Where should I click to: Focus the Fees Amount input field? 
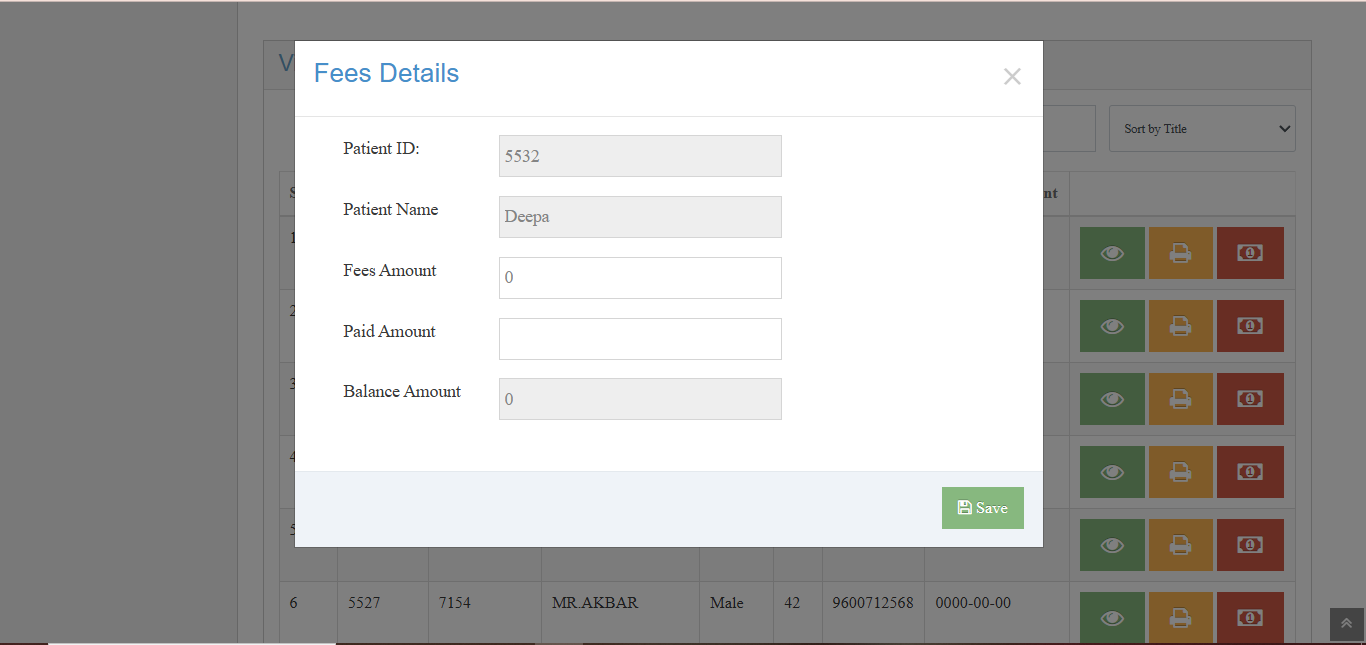click(640, 278)
